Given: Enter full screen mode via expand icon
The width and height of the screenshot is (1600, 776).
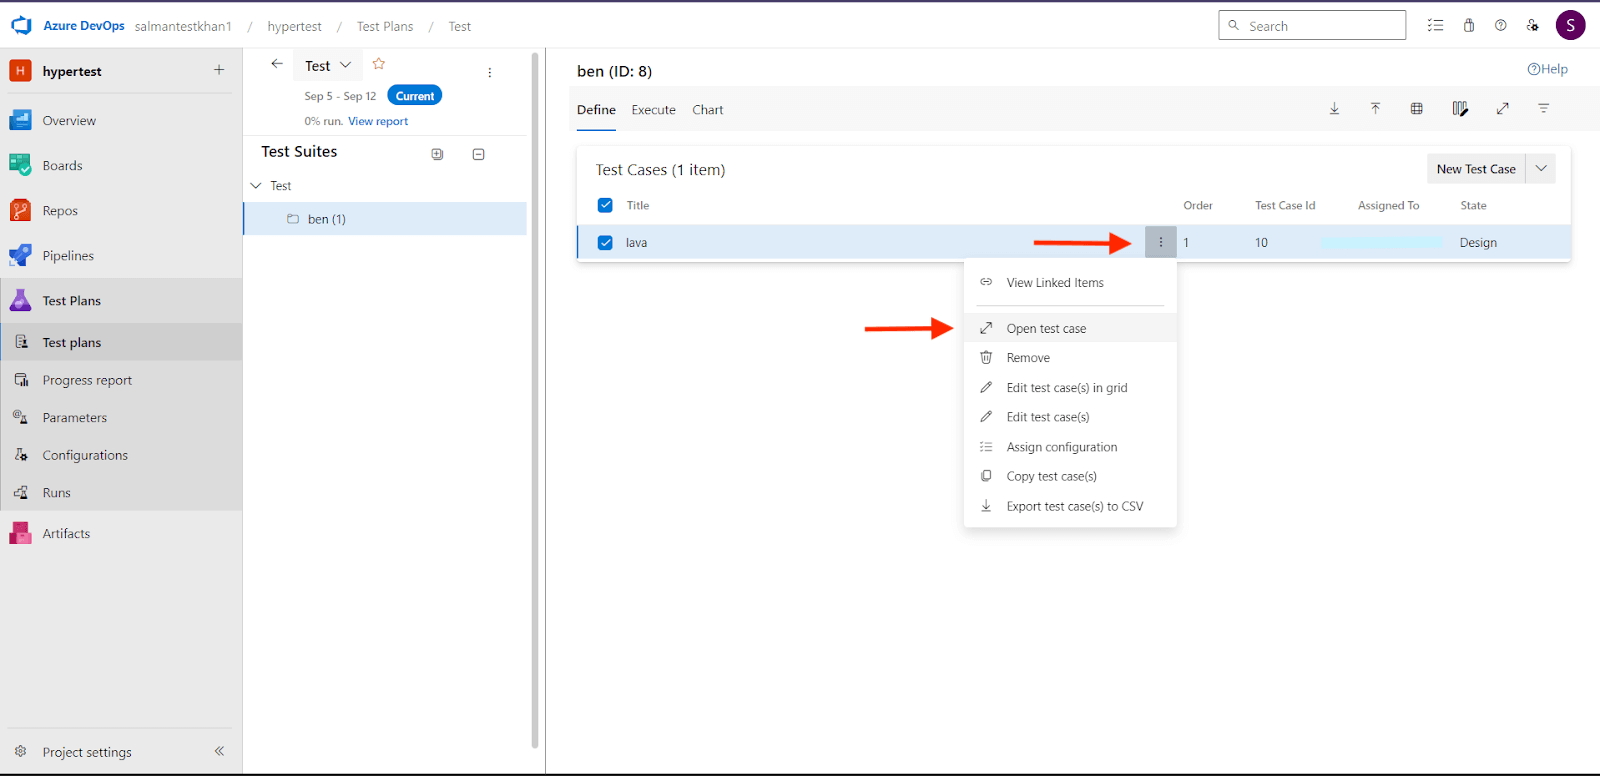Looking at the screenshot, I should click(x=1502, y=109).
